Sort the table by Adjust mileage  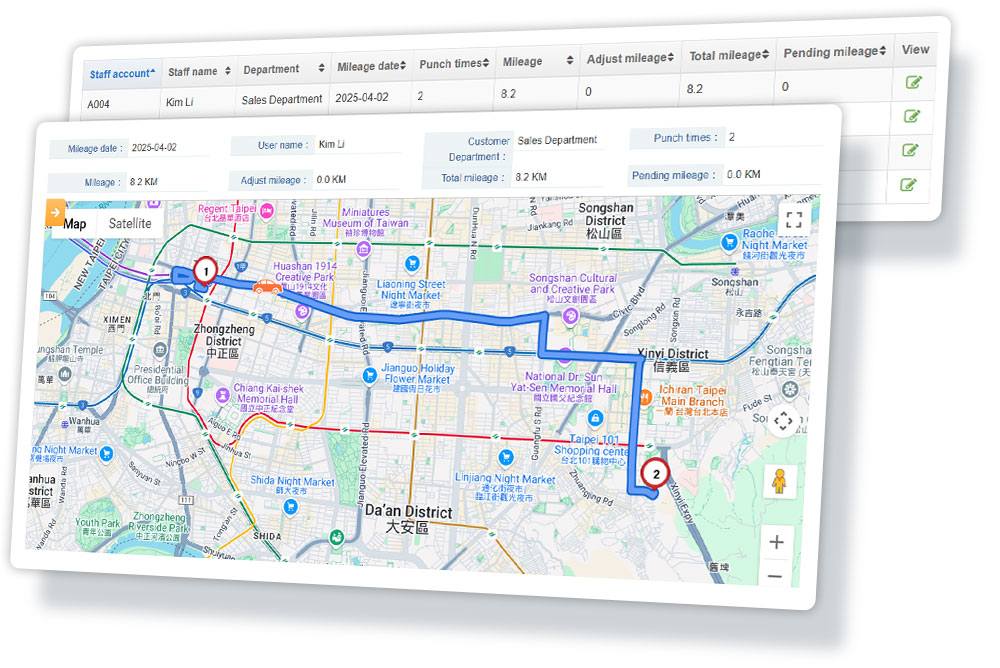630,58
